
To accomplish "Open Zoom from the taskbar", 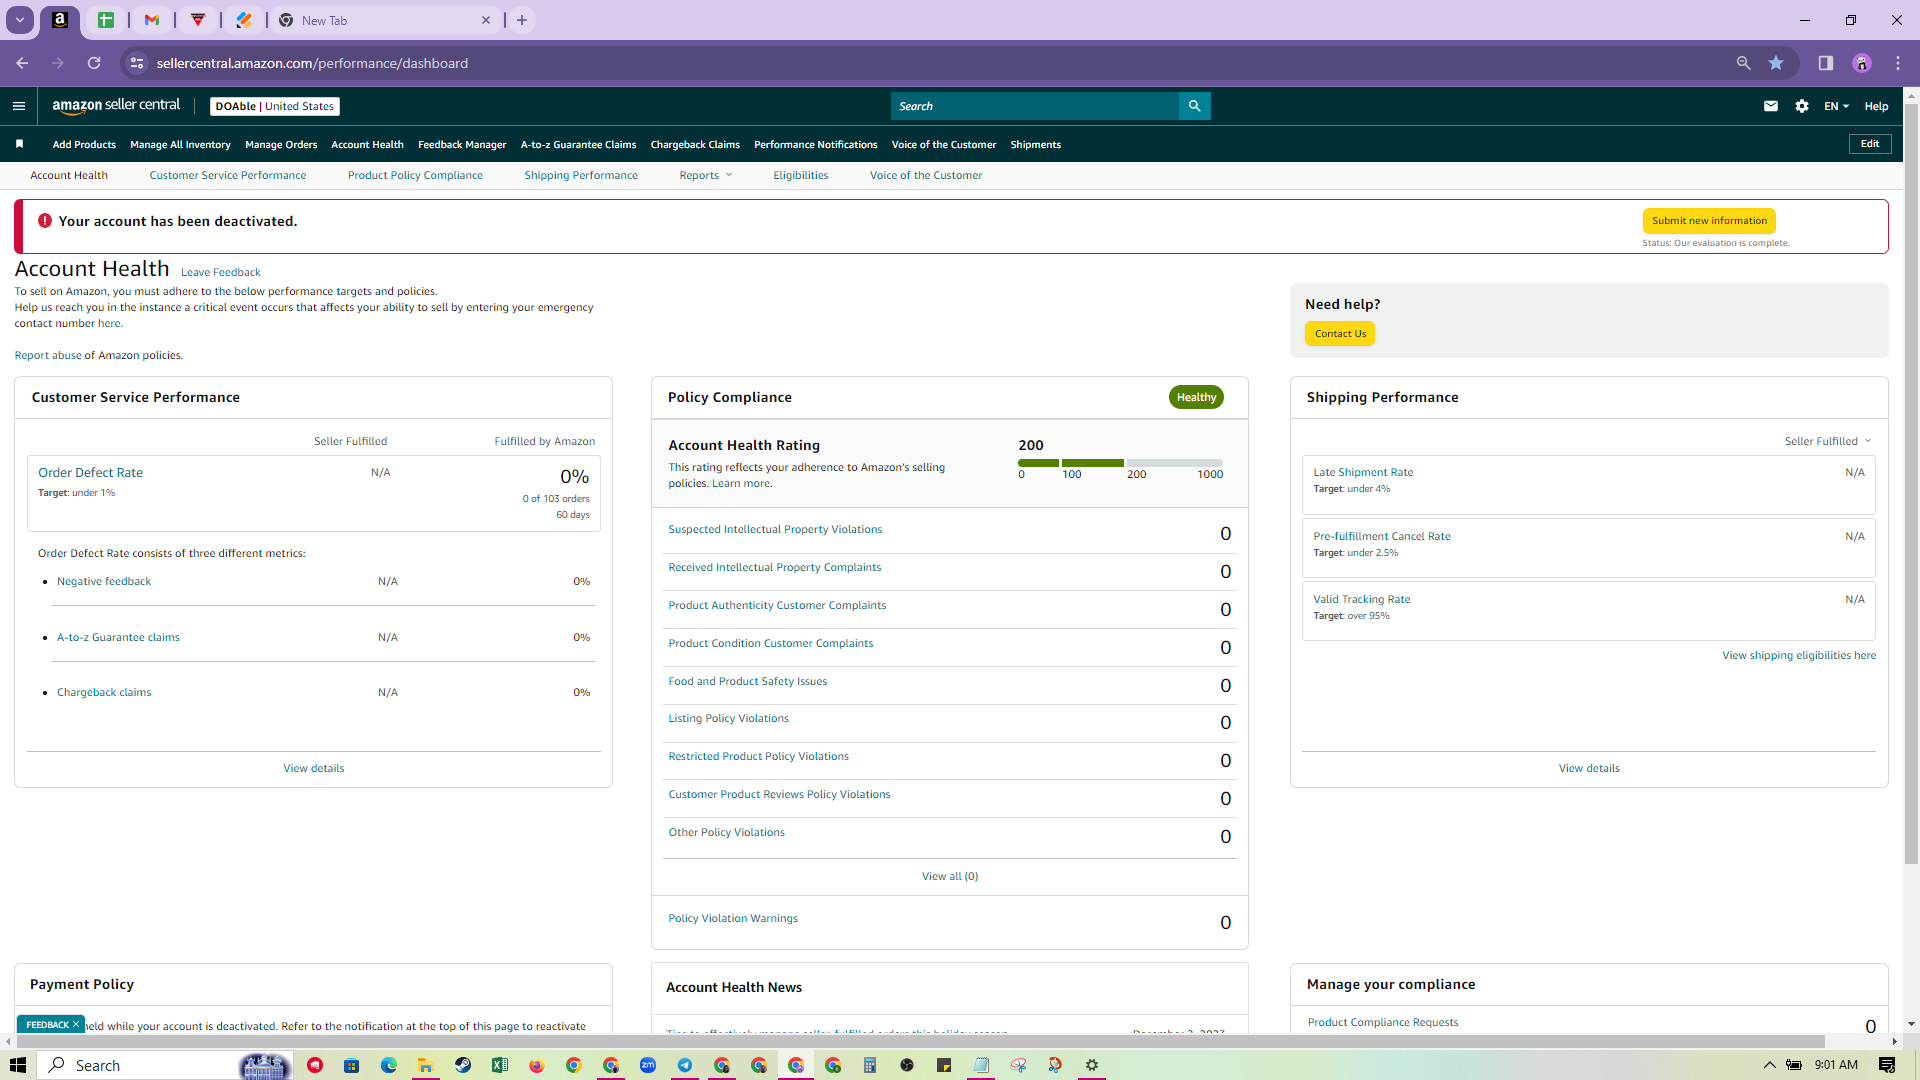I will (x=648, y=1065).
